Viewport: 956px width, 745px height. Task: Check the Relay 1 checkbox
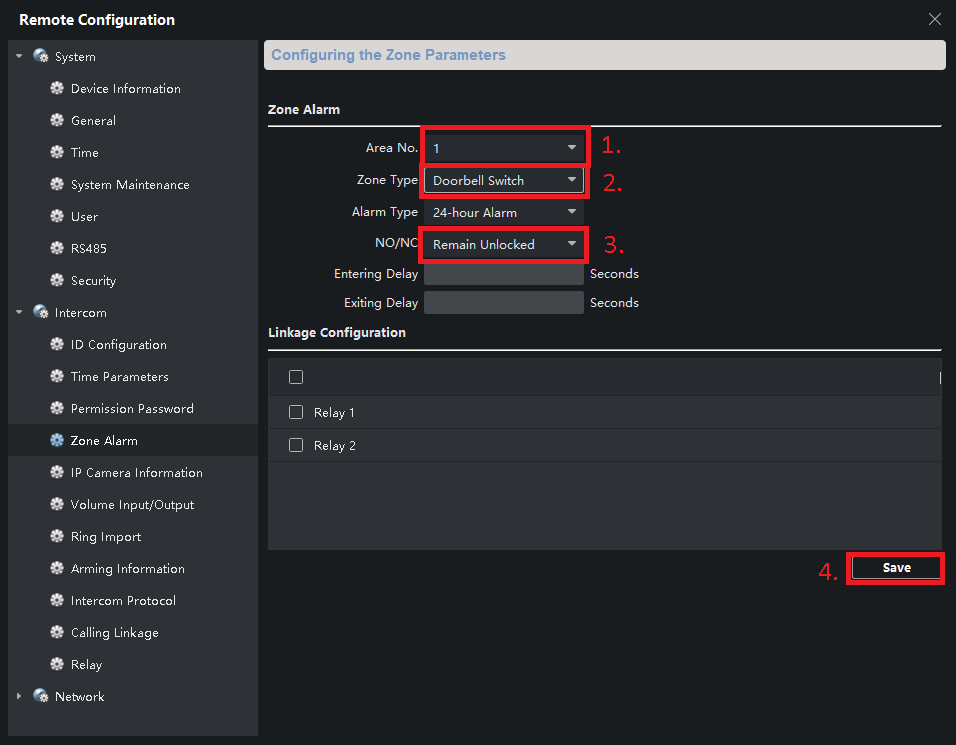pos(296,413)
